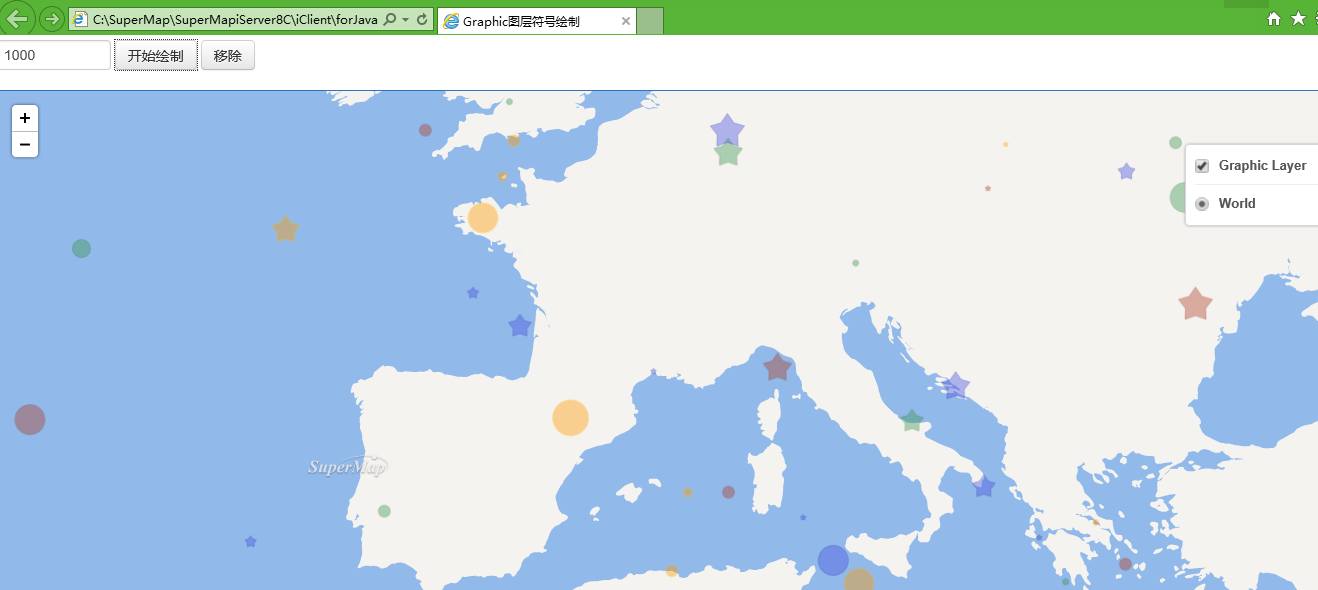The width and height of the screenshot is (1318, 590).
Task: Open the address bar dropdown arrow
Action: click(x=405, y=20)
